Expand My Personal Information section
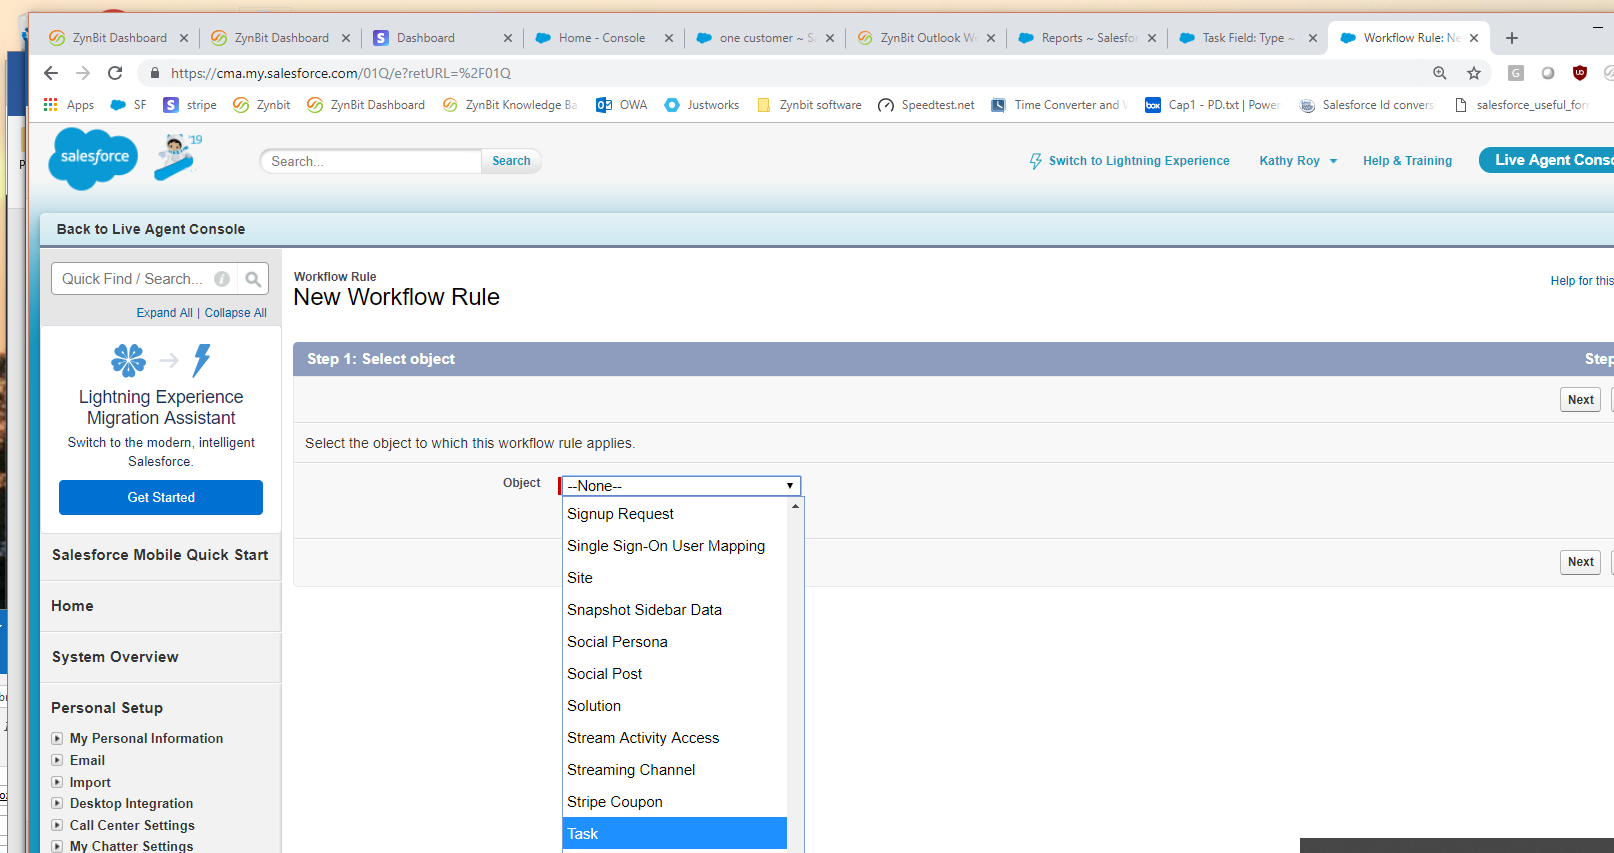This screenshot has width=1614, height=853. [57, 738]
